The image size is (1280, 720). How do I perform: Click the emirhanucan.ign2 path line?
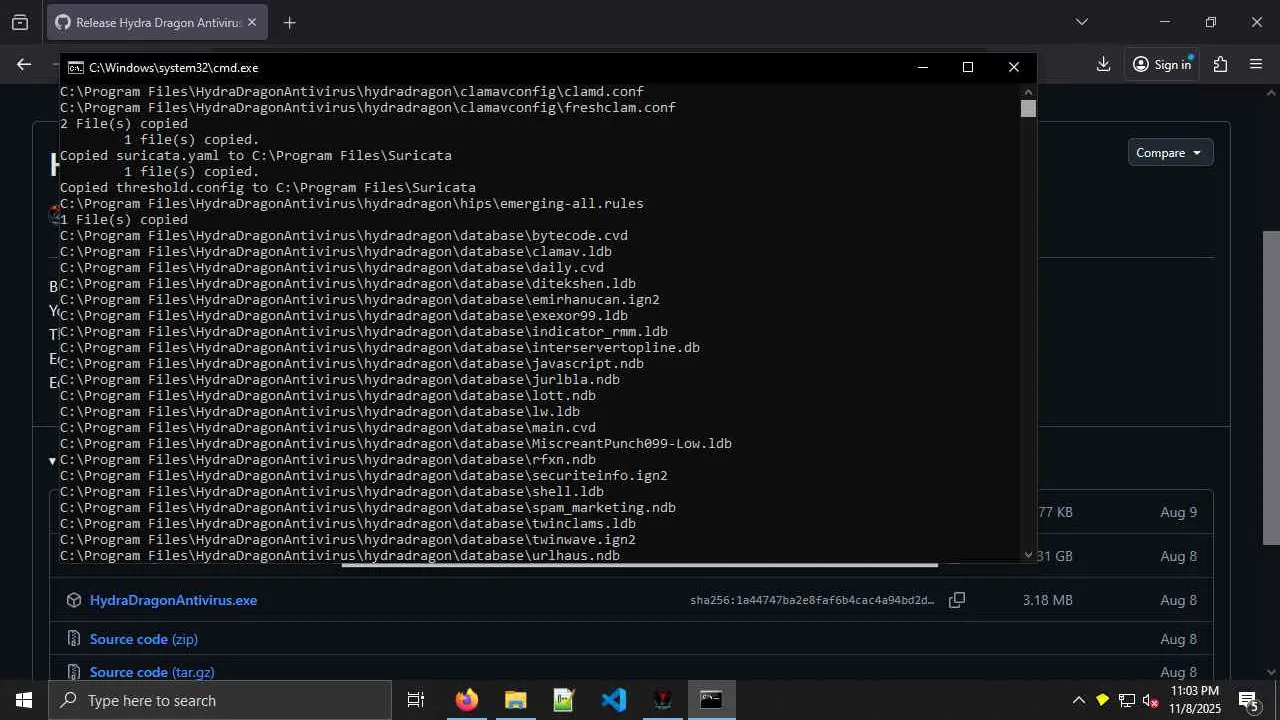click(359, 300)
